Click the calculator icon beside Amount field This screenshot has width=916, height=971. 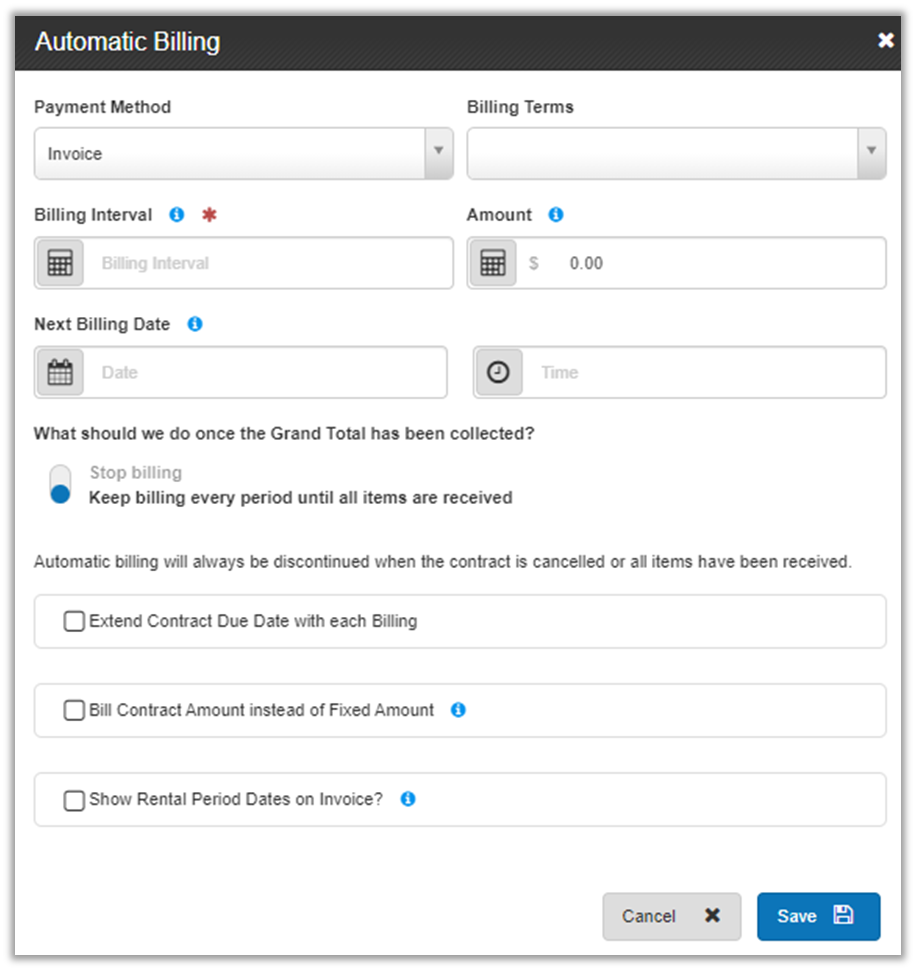pyautogui.click(x=492, y=263)
